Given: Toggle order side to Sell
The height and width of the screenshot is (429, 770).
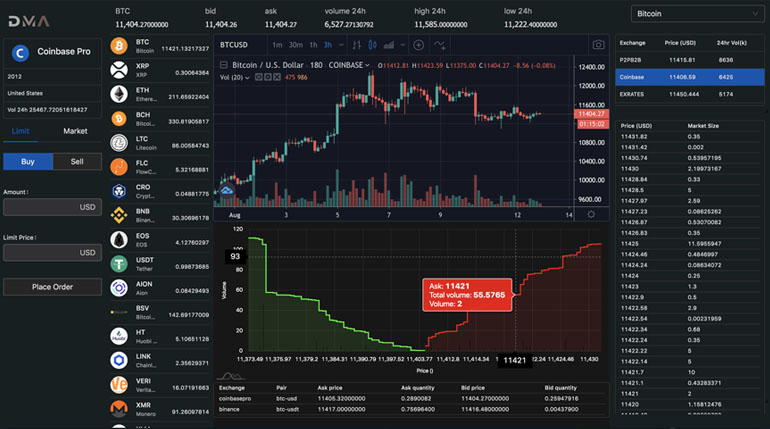Looking at the screenshot, I should [77, 162].
